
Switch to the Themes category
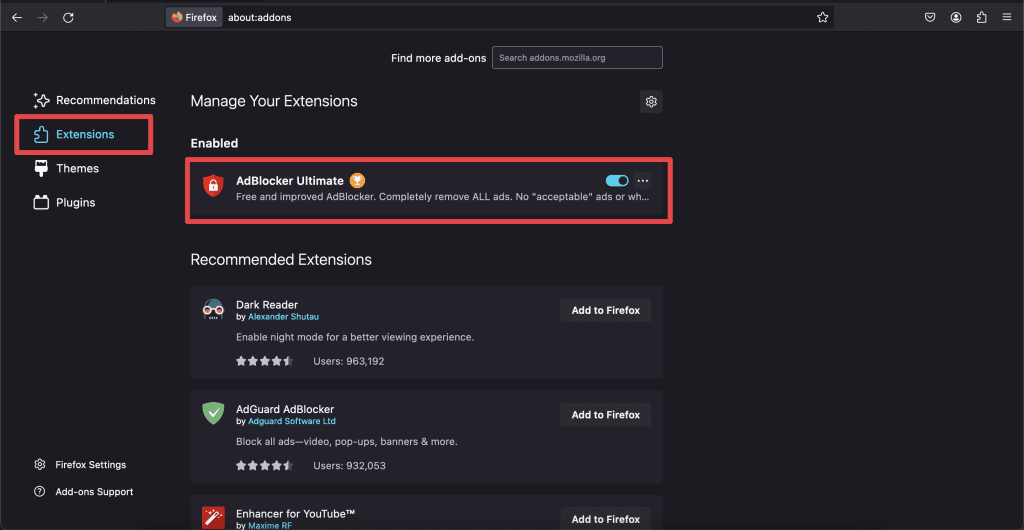tap(77, 168)
